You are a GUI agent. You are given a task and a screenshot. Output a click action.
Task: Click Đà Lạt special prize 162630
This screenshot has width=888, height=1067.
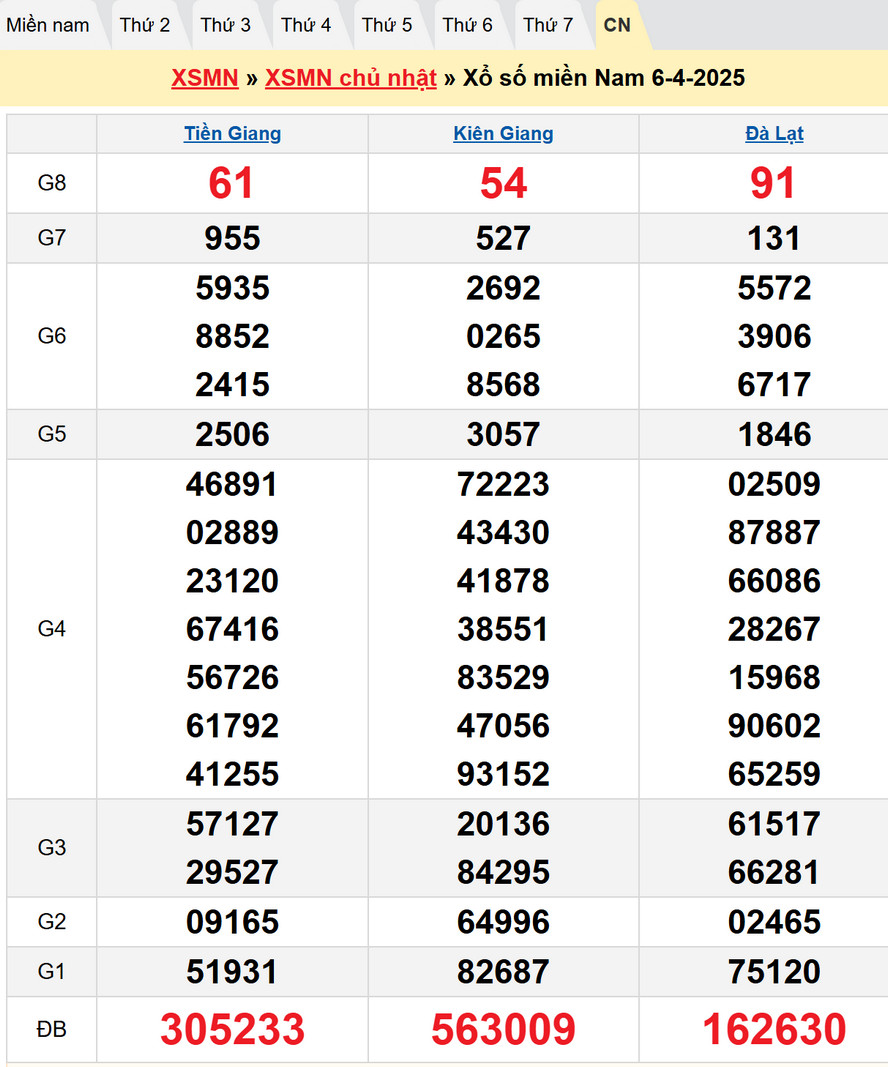774,1030
